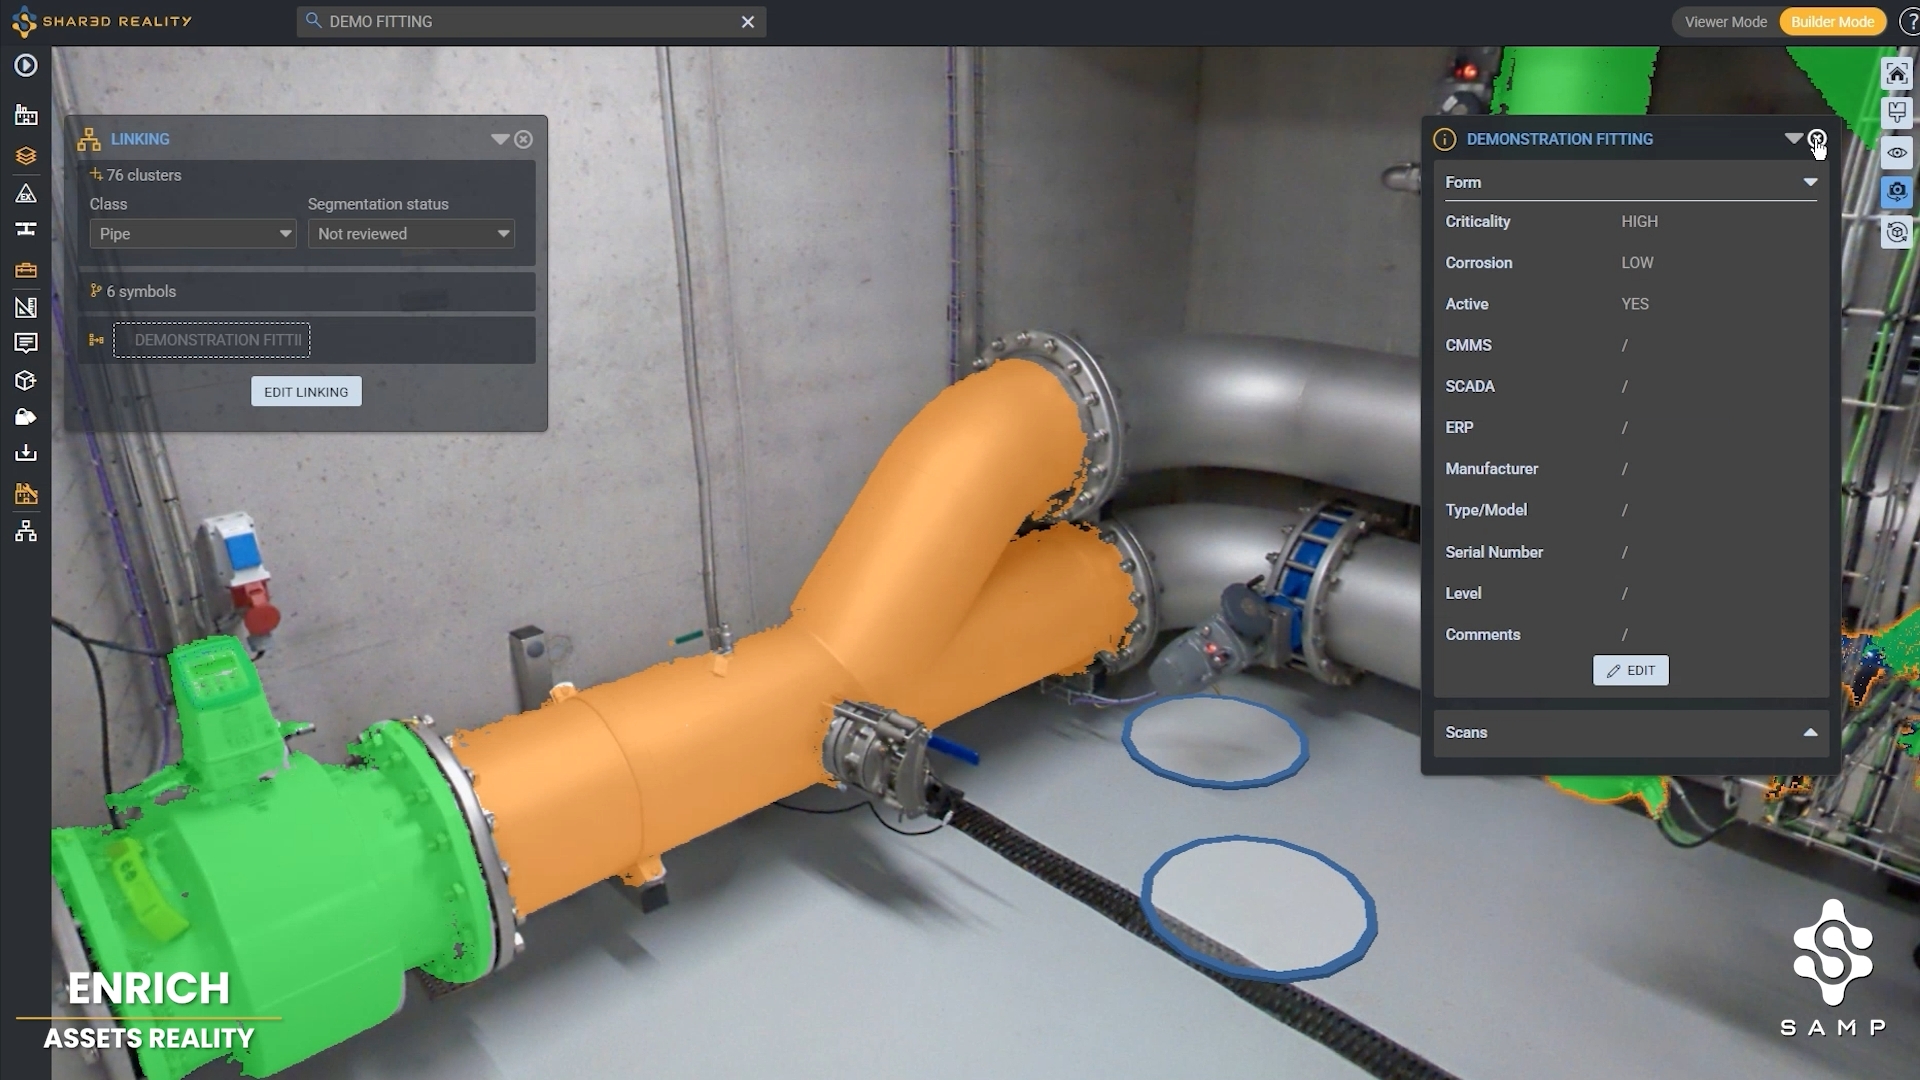The width and height of the screenshot is (1920, 1080).
Task: Open the layers stack icon in sidebar
Action: (26, 156)
